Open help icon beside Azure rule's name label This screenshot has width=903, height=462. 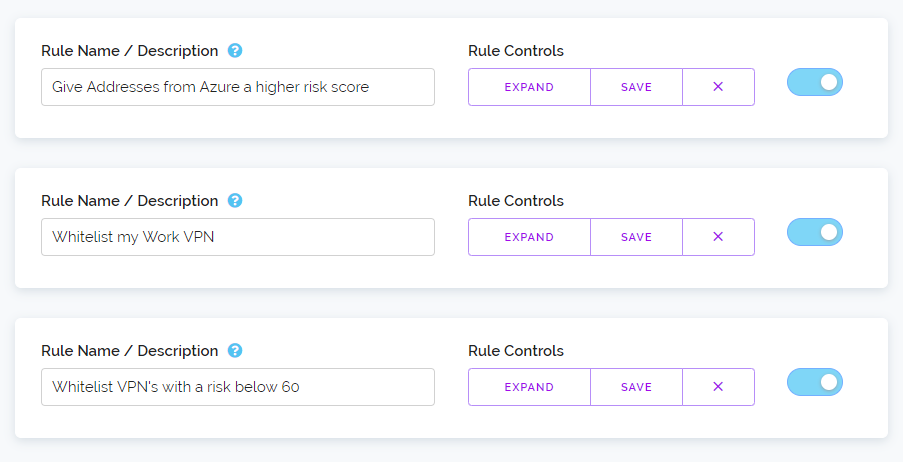point(235,51)
